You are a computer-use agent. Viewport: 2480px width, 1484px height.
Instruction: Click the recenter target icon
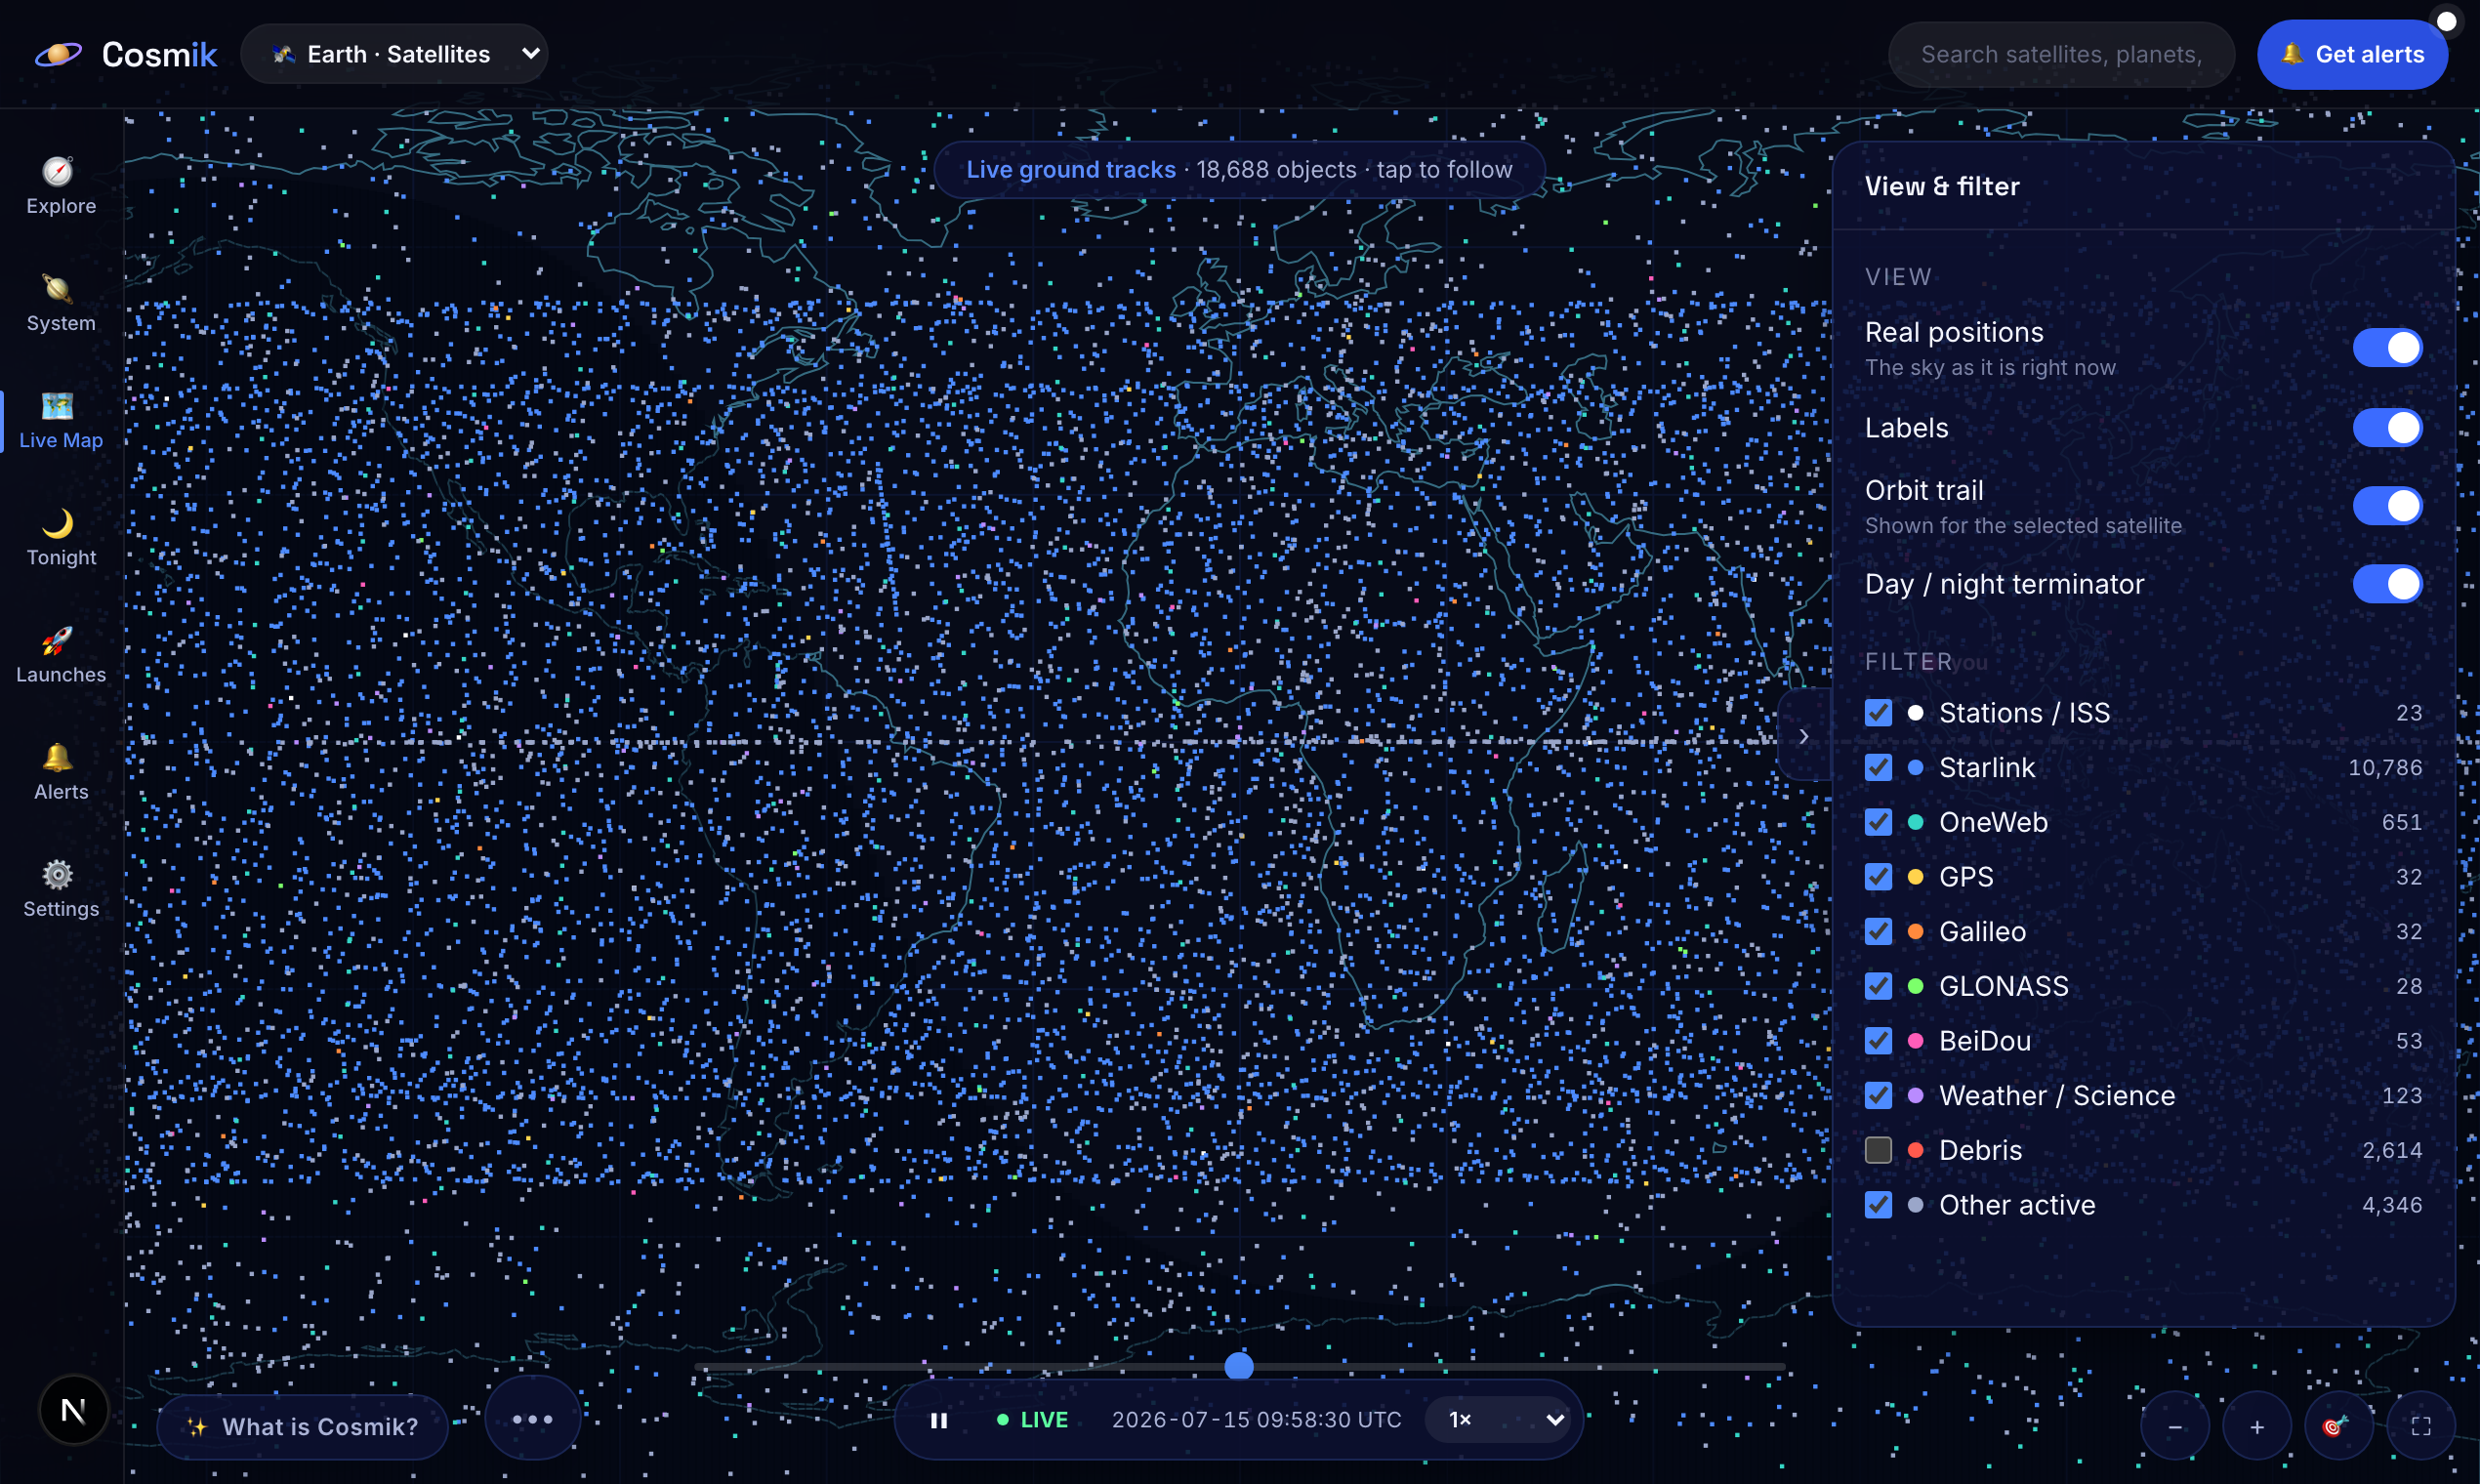(x=2338, y=1426)
